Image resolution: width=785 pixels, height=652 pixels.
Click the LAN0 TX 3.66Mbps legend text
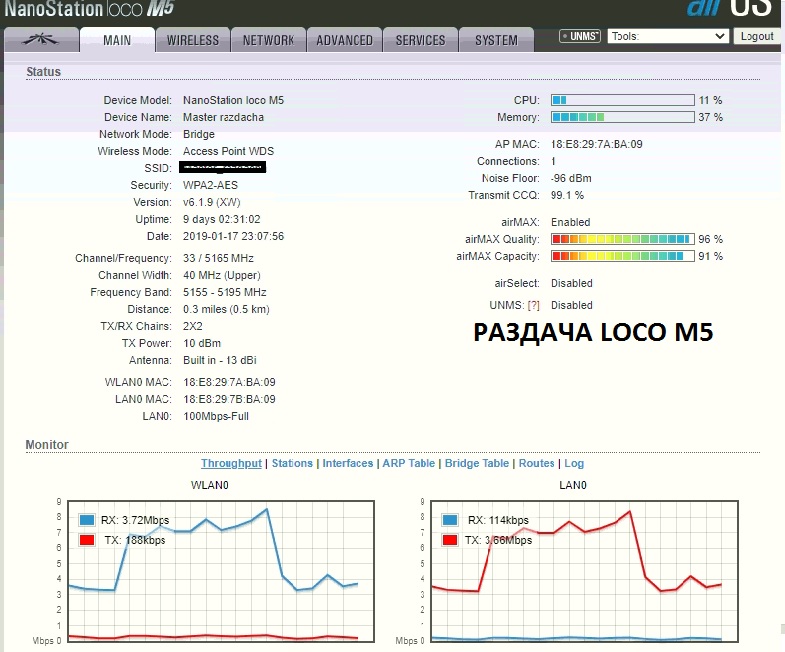pyautogui.click(x=499, y=540)
